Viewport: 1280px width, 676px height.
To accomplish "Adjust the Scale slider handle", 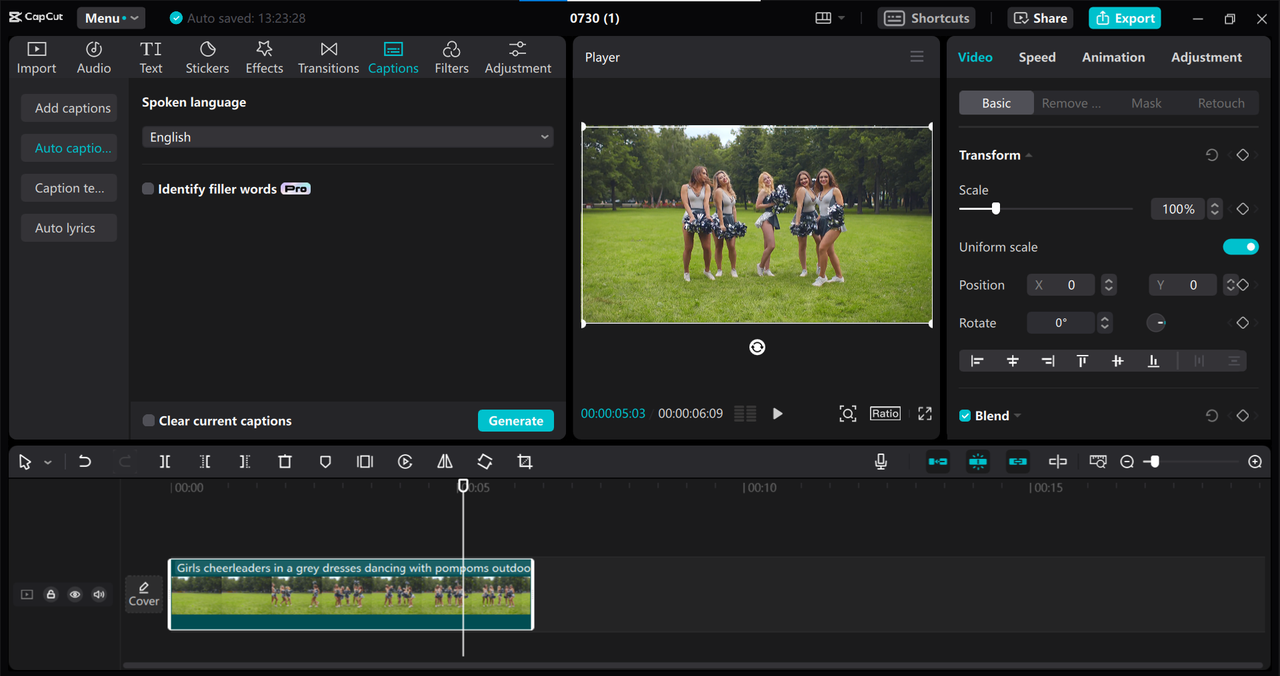I will pyautogui.click(x=995, y=209).
